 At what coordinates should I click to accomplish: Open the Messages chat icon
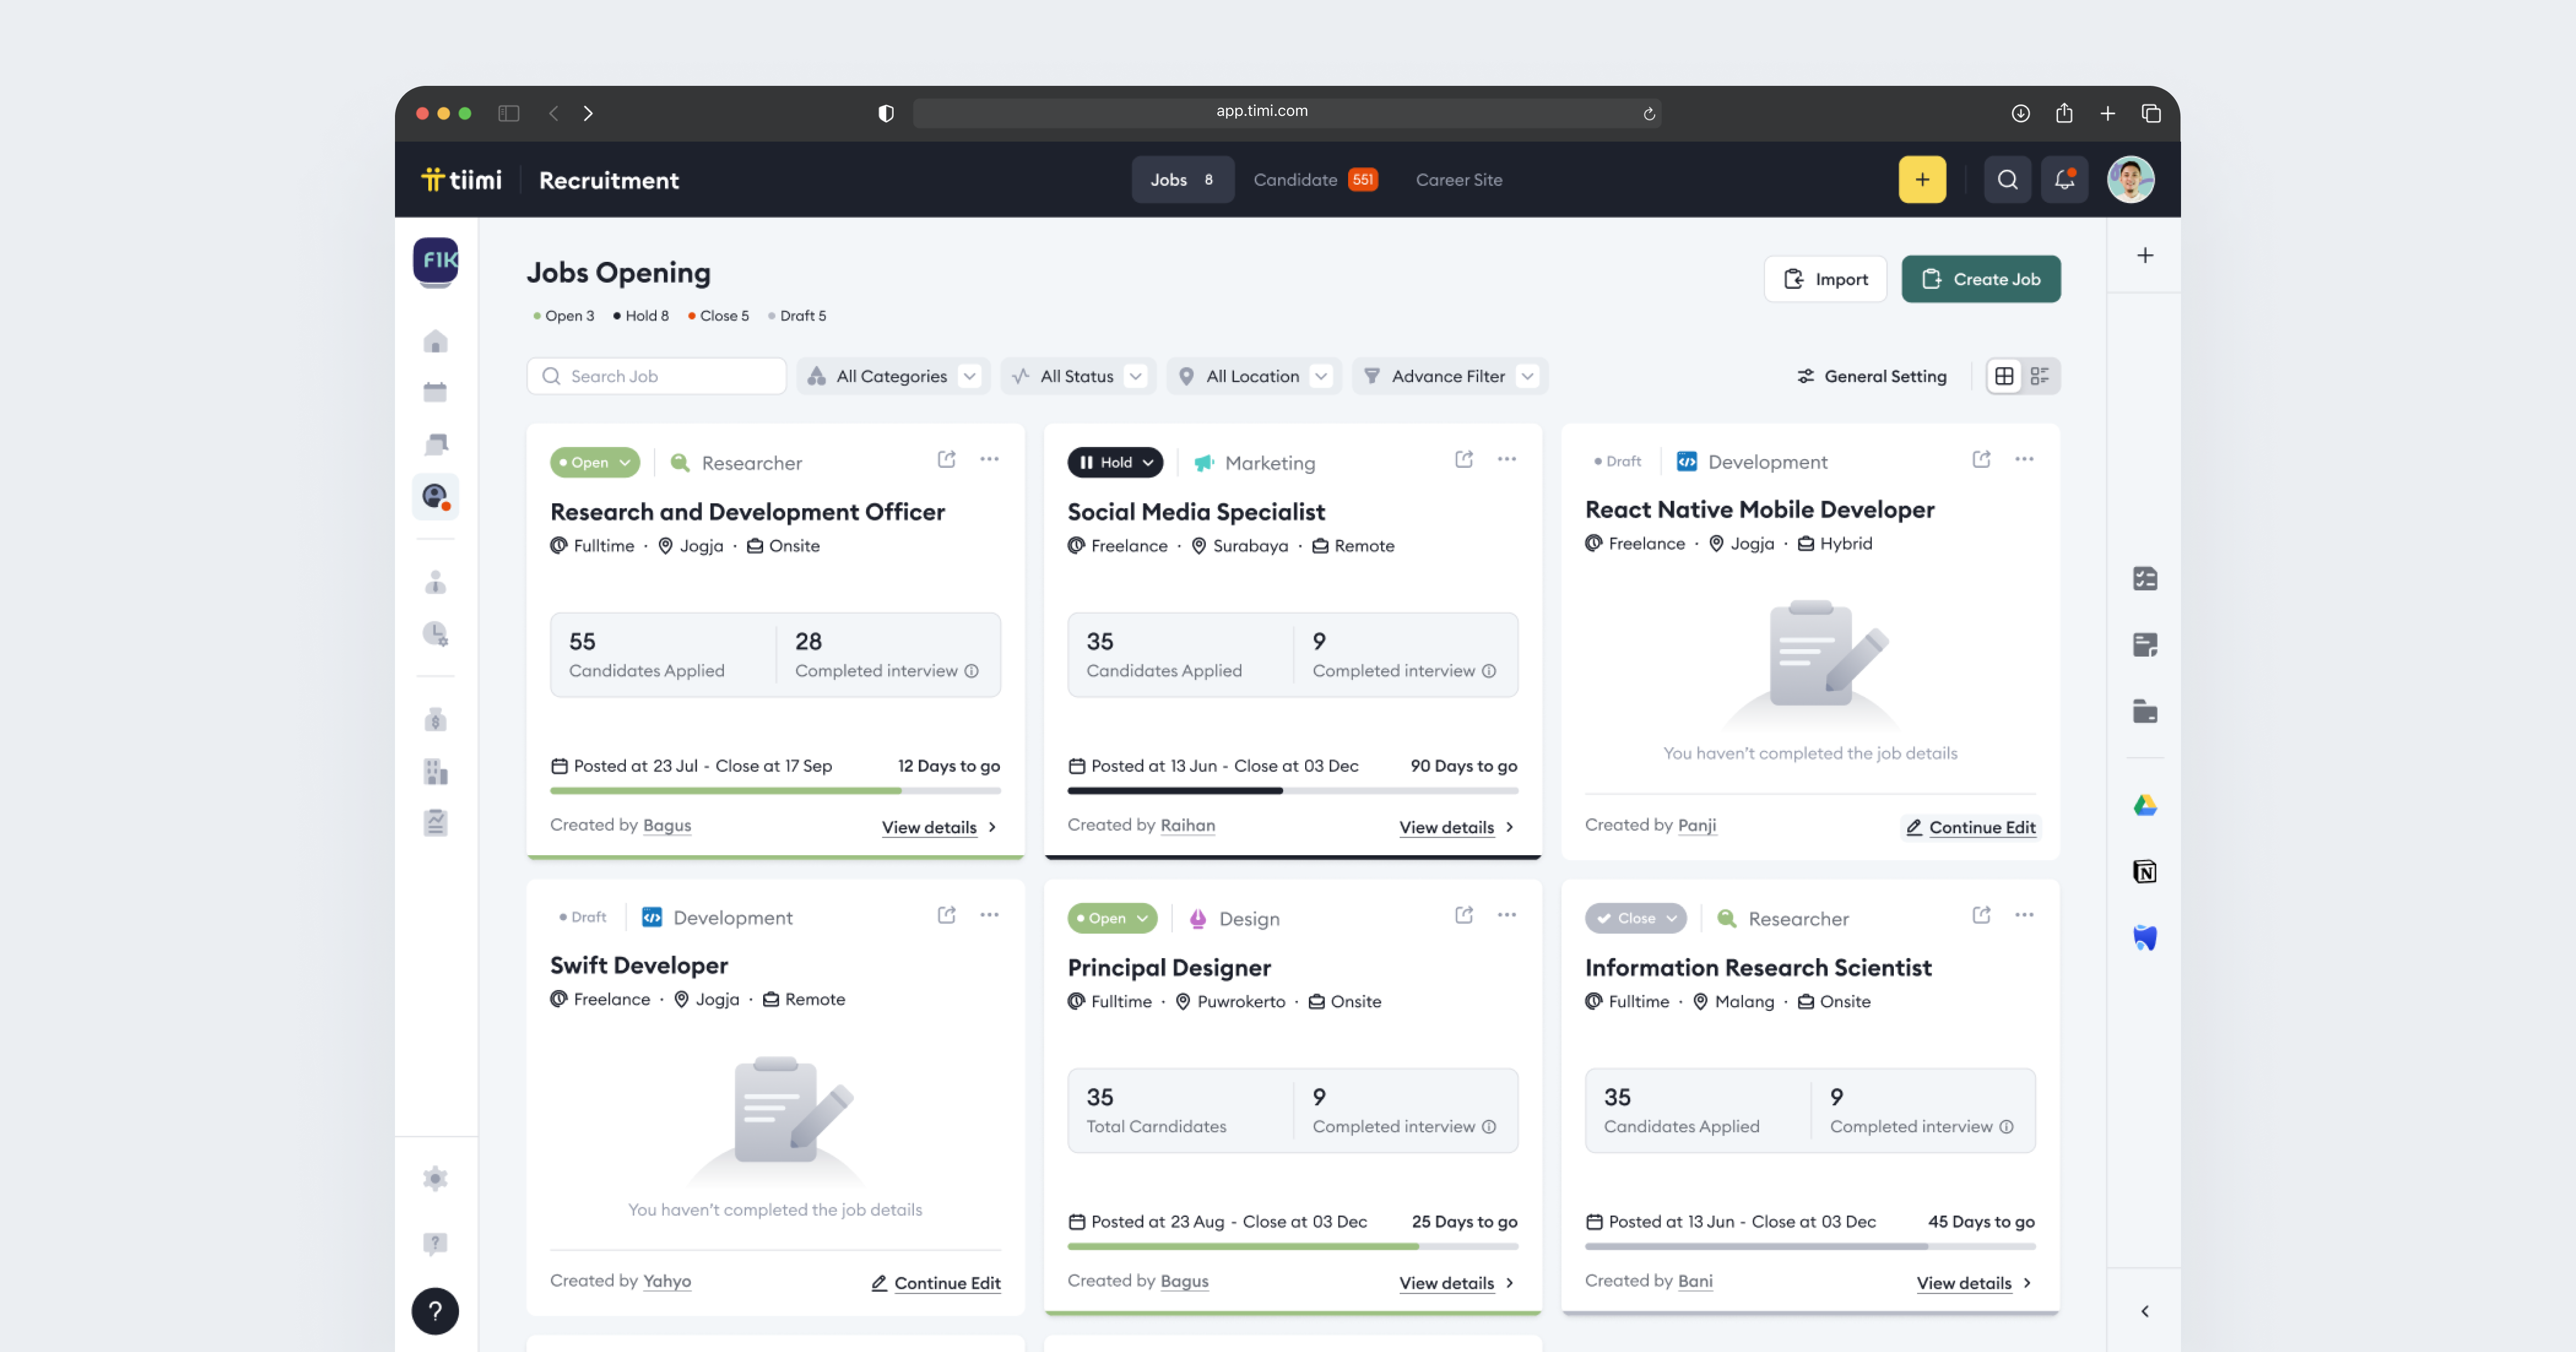(436, 443)
